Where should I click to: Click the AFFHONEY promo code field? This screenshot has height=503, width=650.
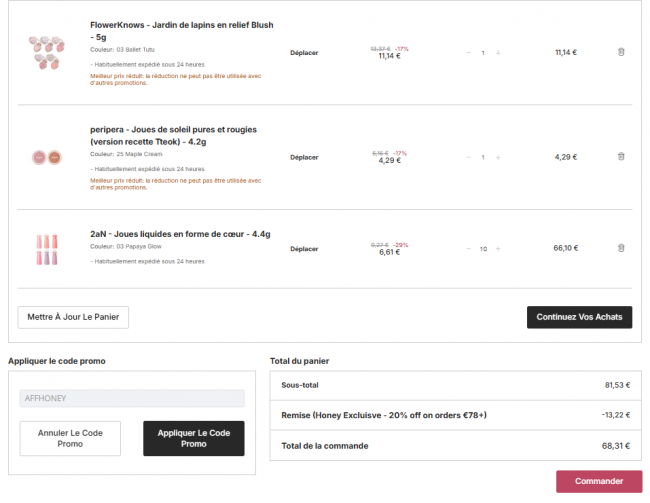pos(132,398)
